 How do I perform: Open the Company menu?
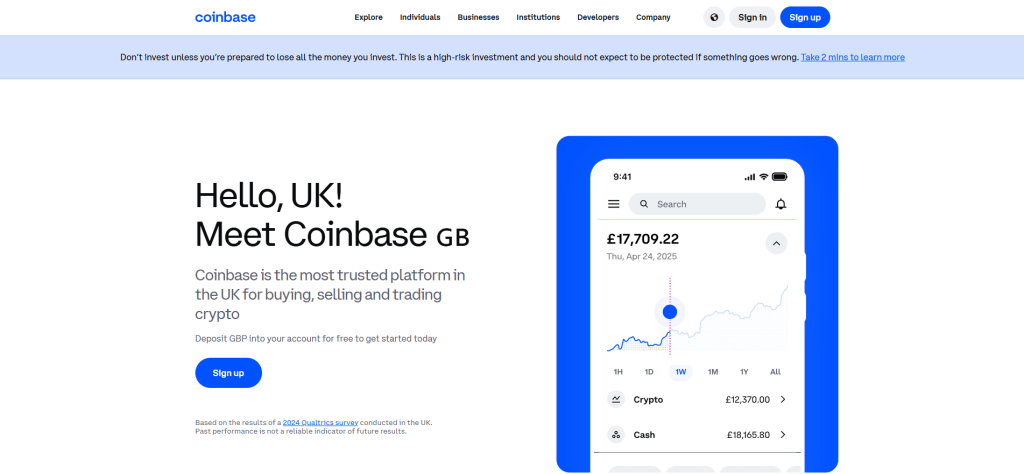pos(653,18)
